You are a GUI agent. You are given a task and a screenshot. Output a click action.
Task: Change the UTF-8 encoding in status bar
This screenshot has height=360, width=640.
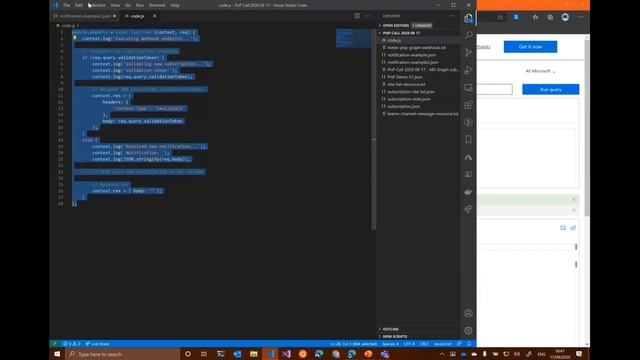tap(409, 344)
